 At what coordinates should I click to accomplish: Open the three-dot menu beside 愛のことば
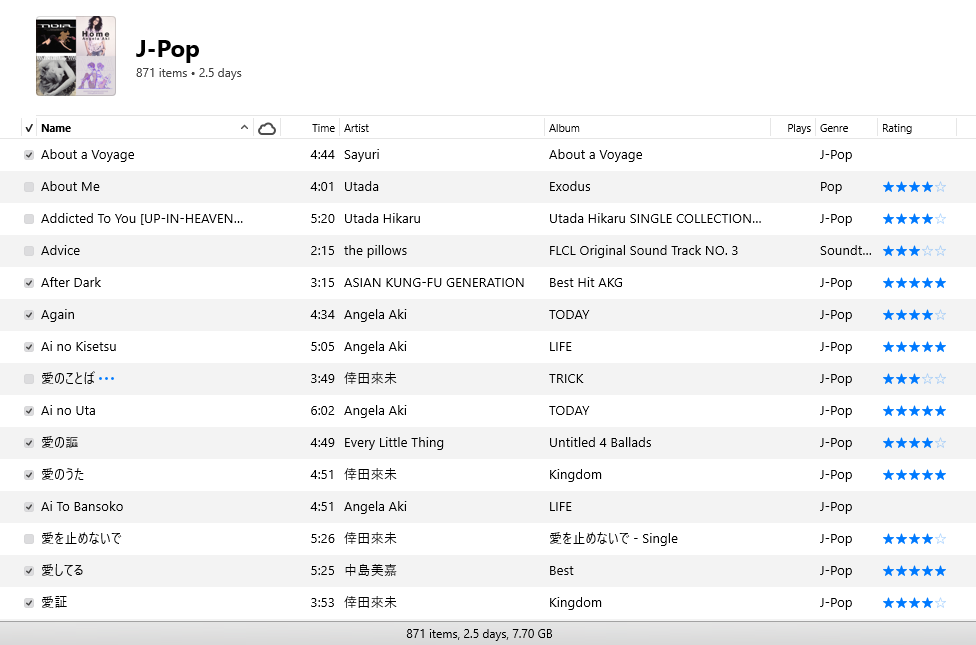(x=107, y=379)
